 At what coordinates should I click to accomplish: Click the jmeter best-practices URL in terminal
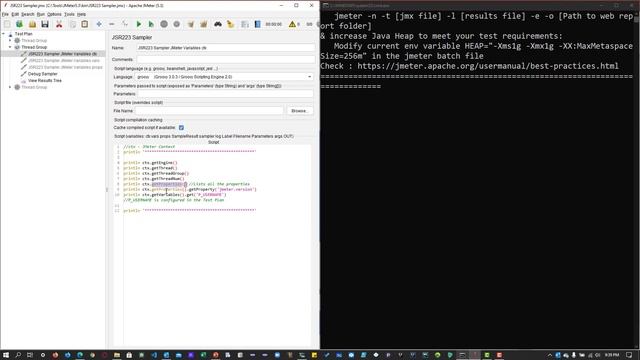click(488, 66)
